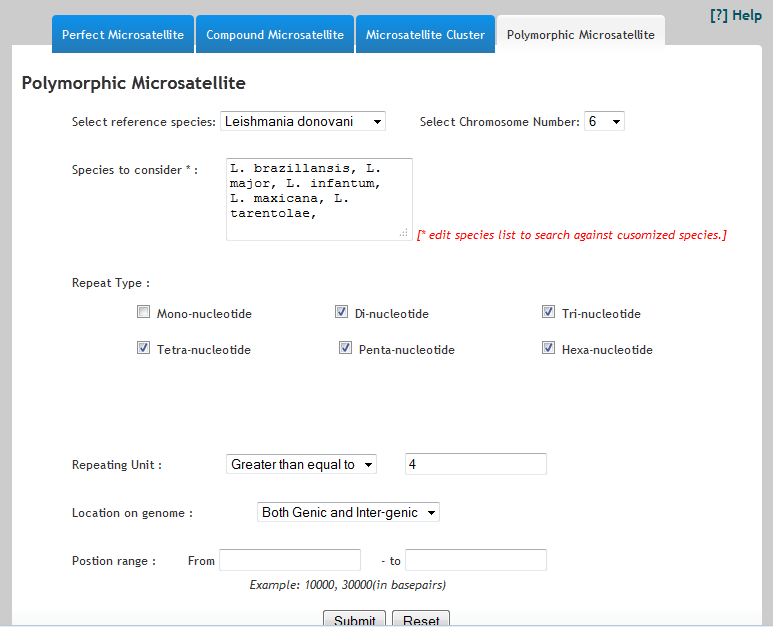The height and width of the screenshot is (627, 773).
Task: Click the Repeating Unit value field
Action: click(x=475, y=464)
